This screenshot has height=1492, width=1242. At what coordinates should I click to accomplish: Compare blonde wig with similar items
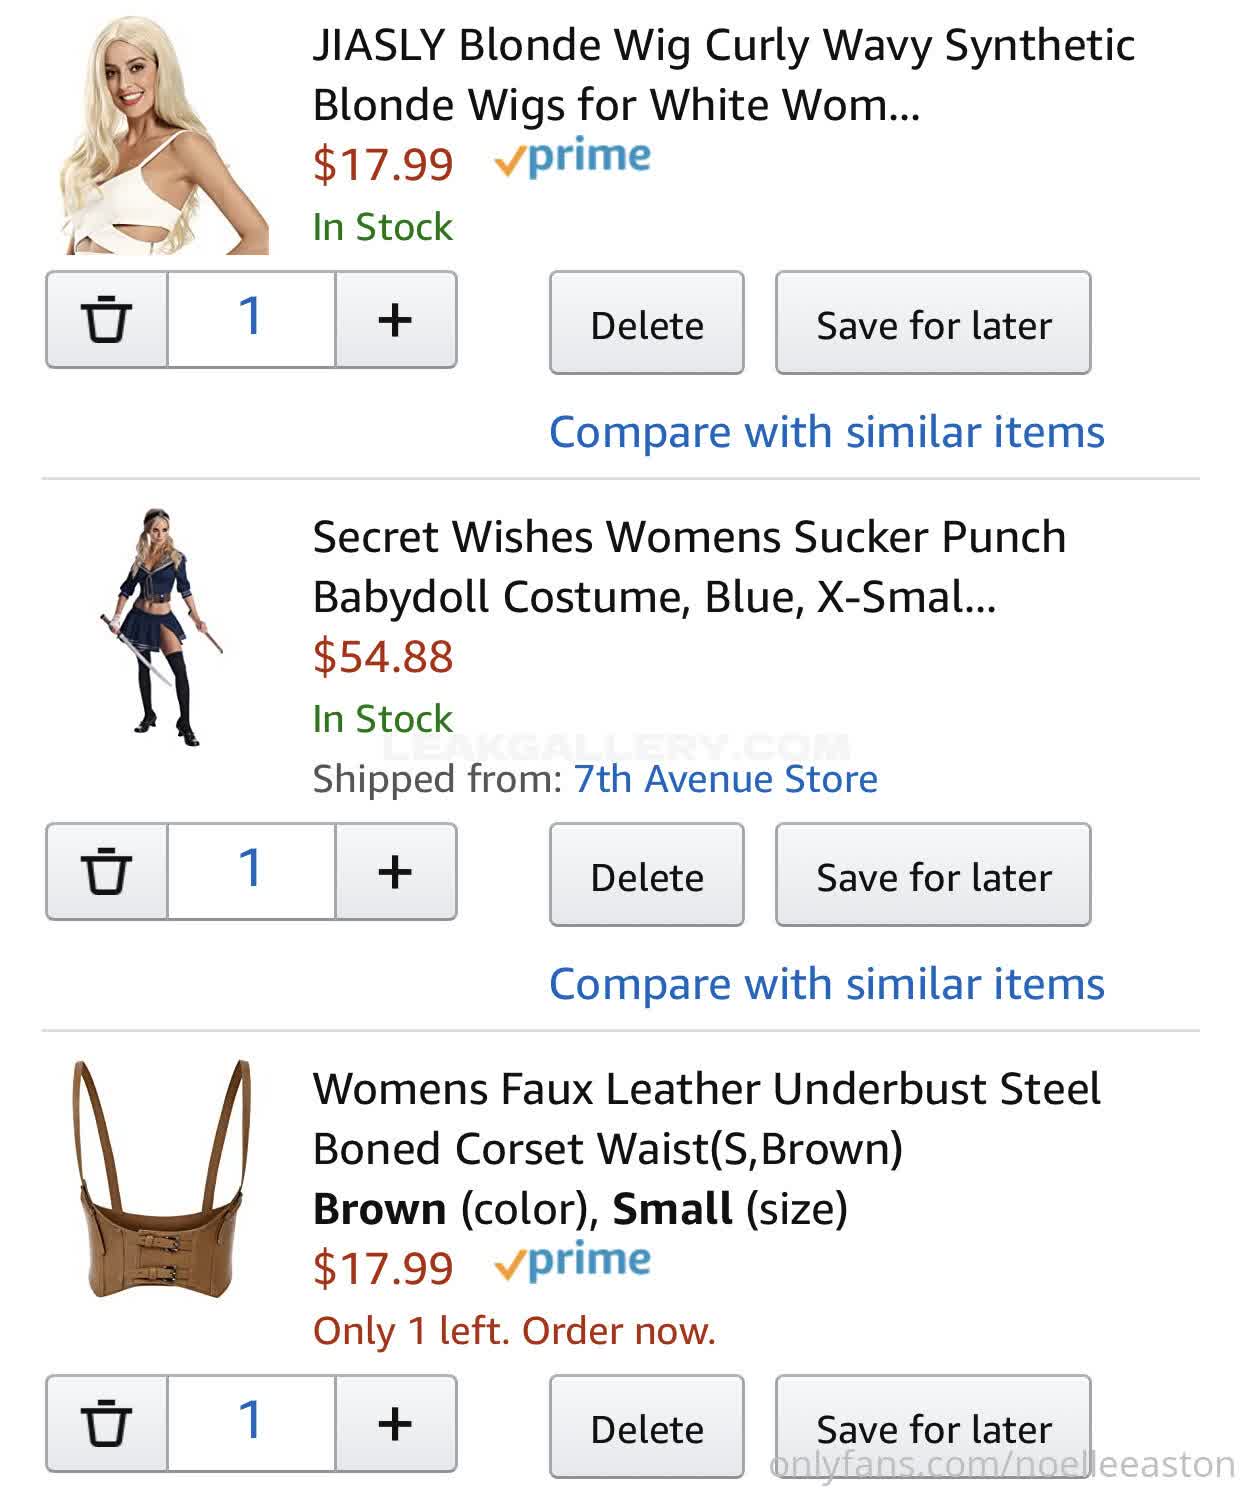point(826,432)
